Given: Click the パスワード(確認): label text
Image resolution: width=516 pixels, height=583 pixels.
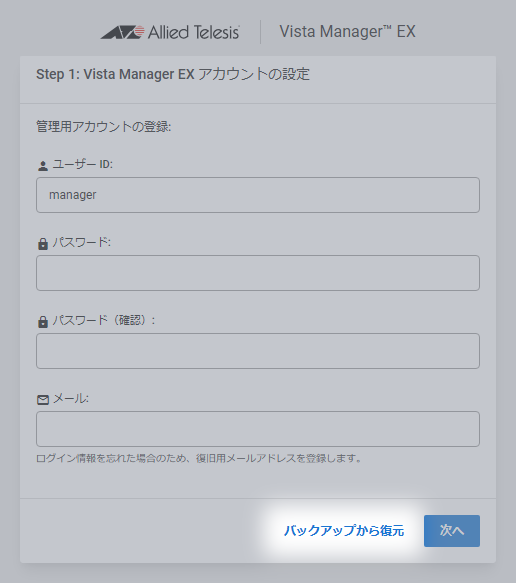Looking at the screenshot, I should 104,320.
